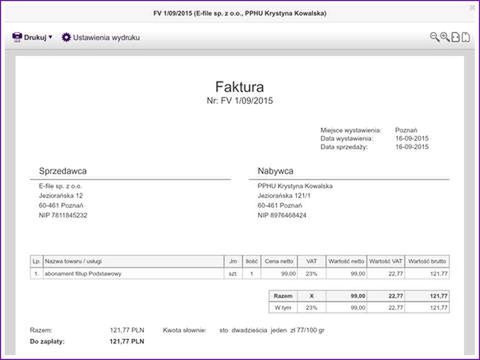Screen dimensions: 480x360
Task: Click the Cena netto column header
Action: point(279,261)
